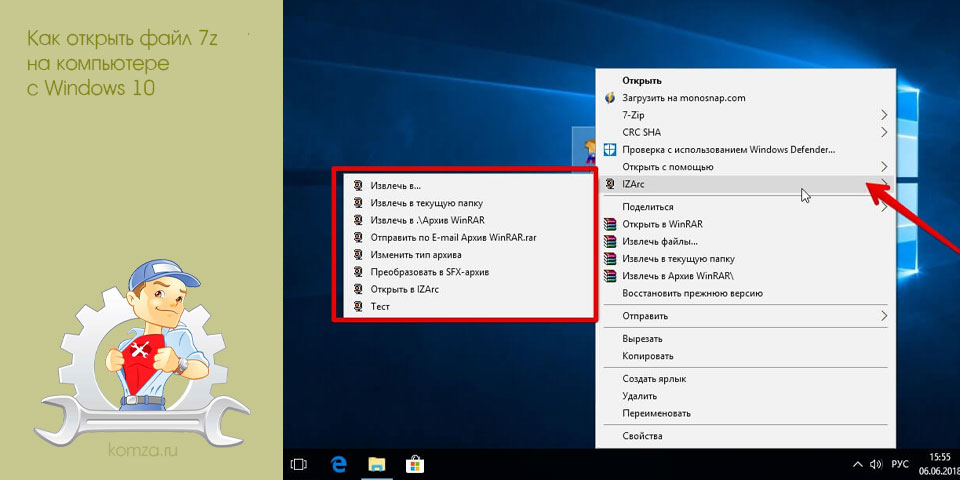Click the Windows Defender shield icon
Viewport: 960px width, 480px height.
point(609,149)
